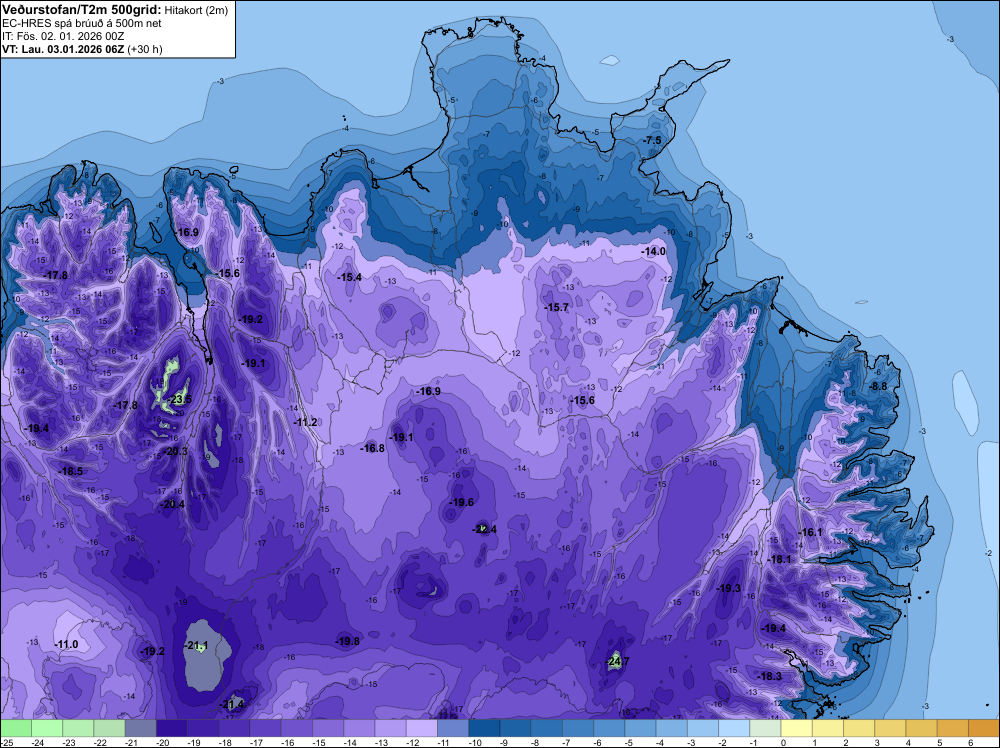Click the -17 purple legend swatch
1000x748 pixels.
point(265,728)
